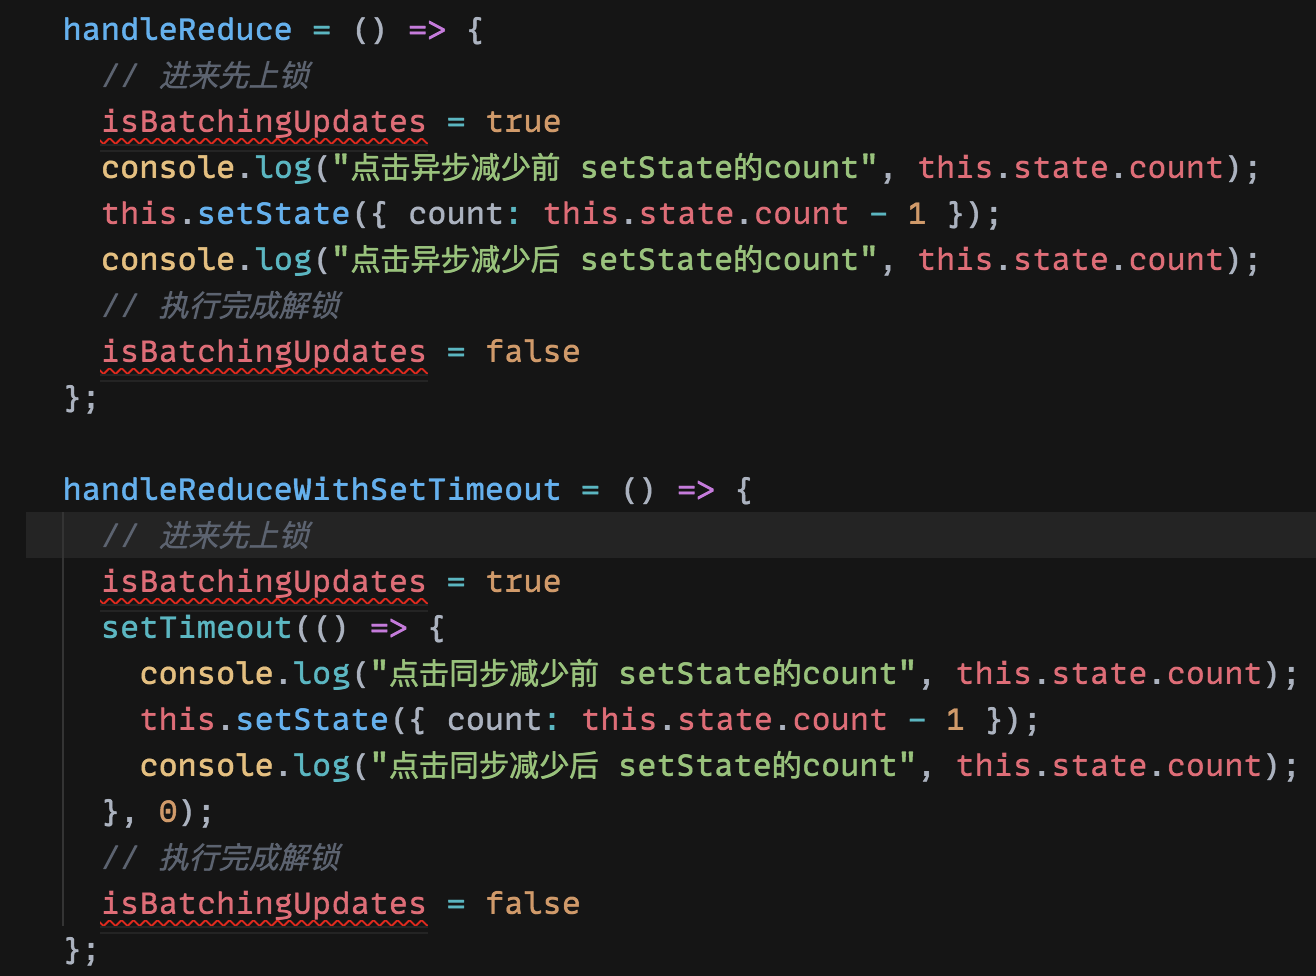This screenshot has height=976, width=1316.
Task: Click the last 执行完成解锁 comment in the file
Action: tap(222, 858)
